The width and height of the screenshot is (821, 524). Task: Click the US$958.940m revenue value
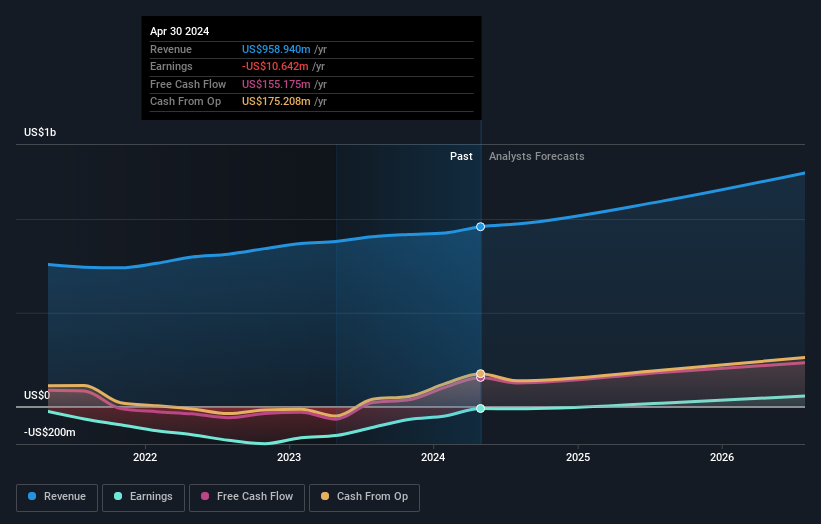(276, 49)
